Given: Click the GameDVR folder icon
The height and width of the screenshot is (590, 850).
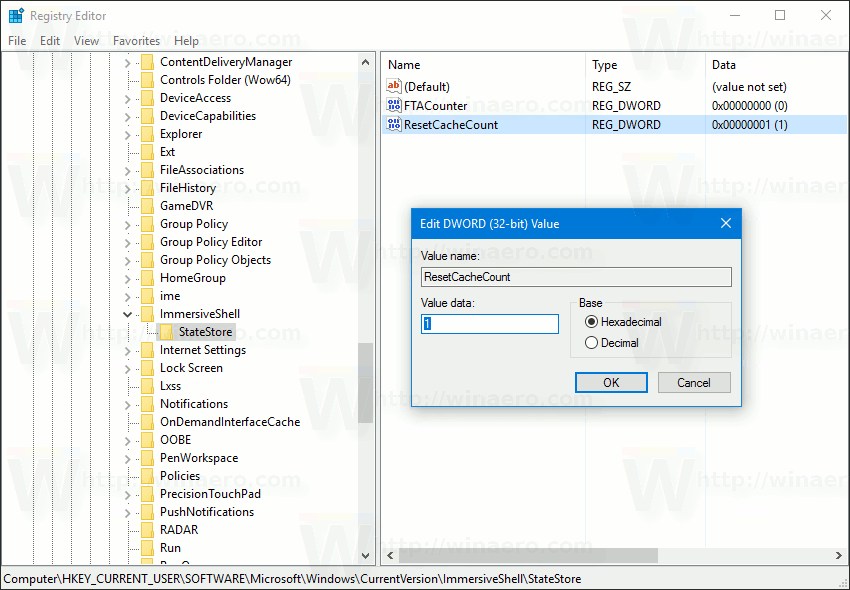Looking at the screenshot, I should [147, 206].
